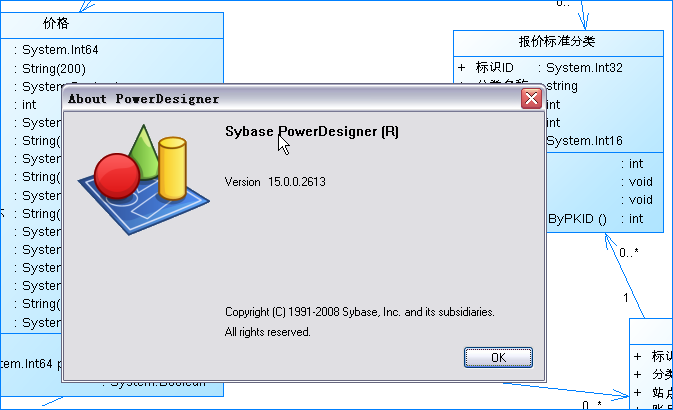The image size is (673, 410).
Task: Click 'System.Int32' type in 报价标准分类 class
Action: pos(584,67)
